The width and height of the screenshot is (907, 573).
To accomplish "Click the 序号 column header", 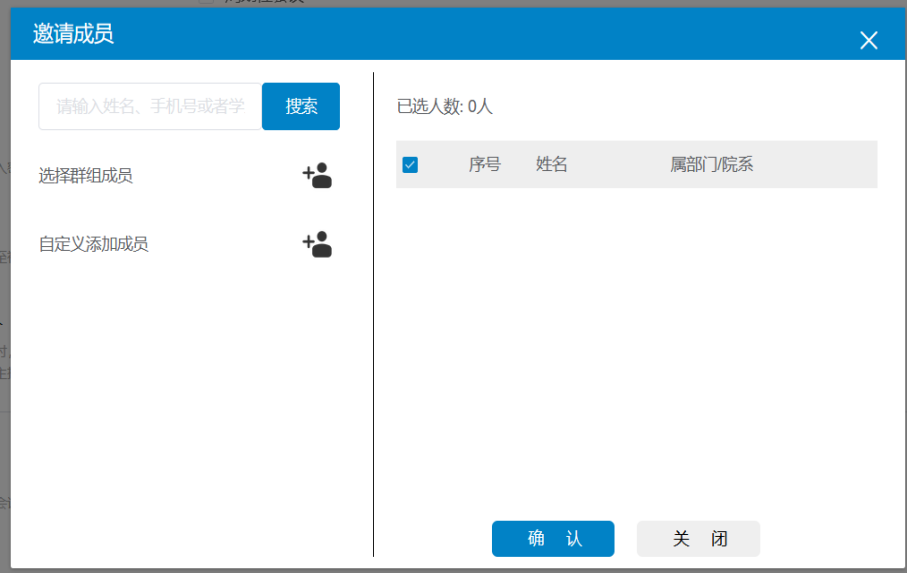I will pos(485,165).
